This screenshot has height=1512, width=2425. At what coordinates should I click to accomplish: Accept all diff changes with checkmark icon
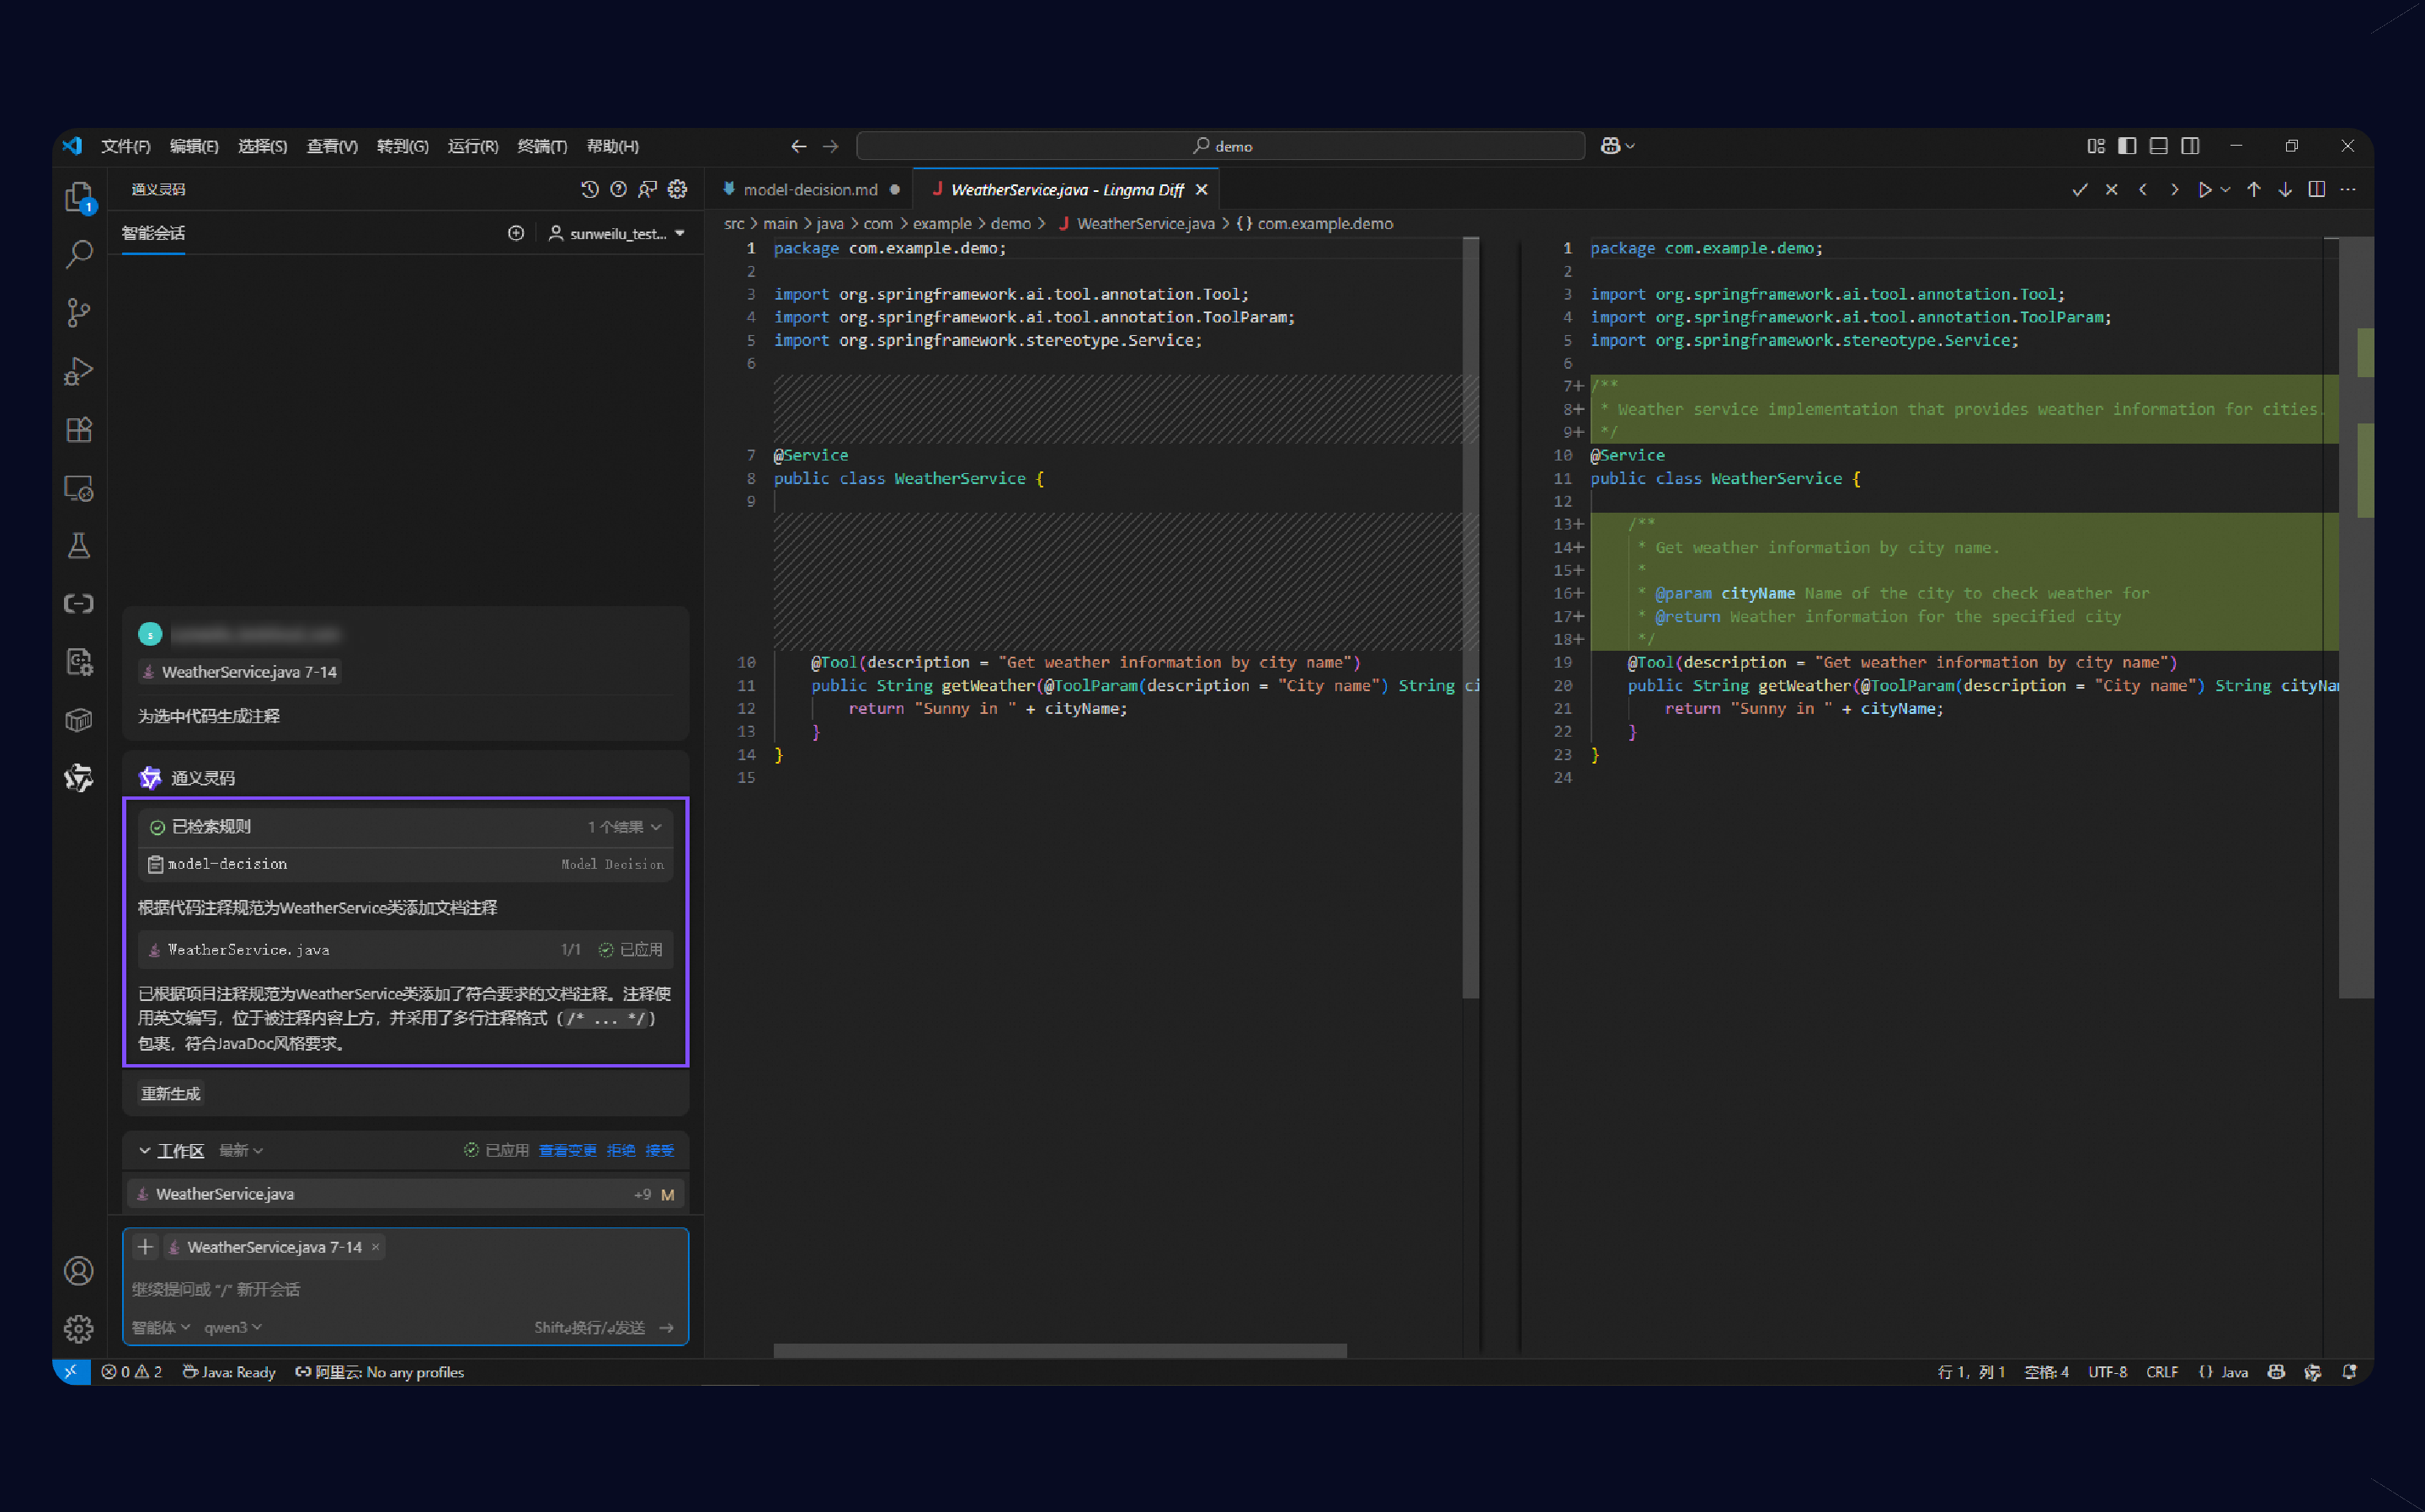2080,189
